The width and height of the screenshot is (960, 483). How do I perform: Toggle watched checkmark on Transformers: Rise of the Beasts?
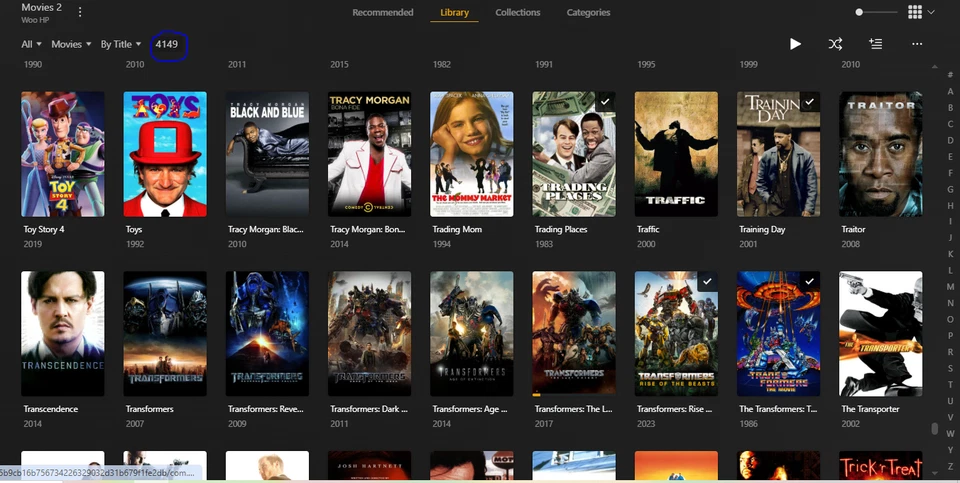(707, 282)
